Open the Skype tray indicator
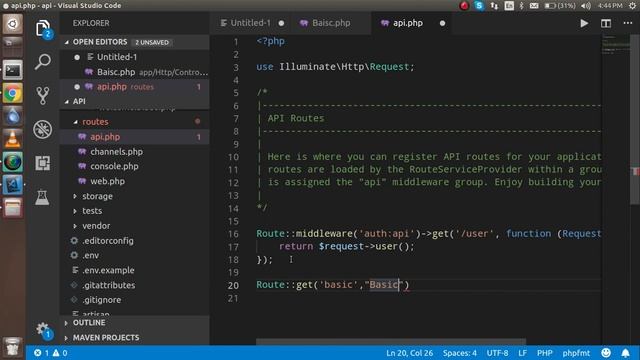 tap(479, 6)
